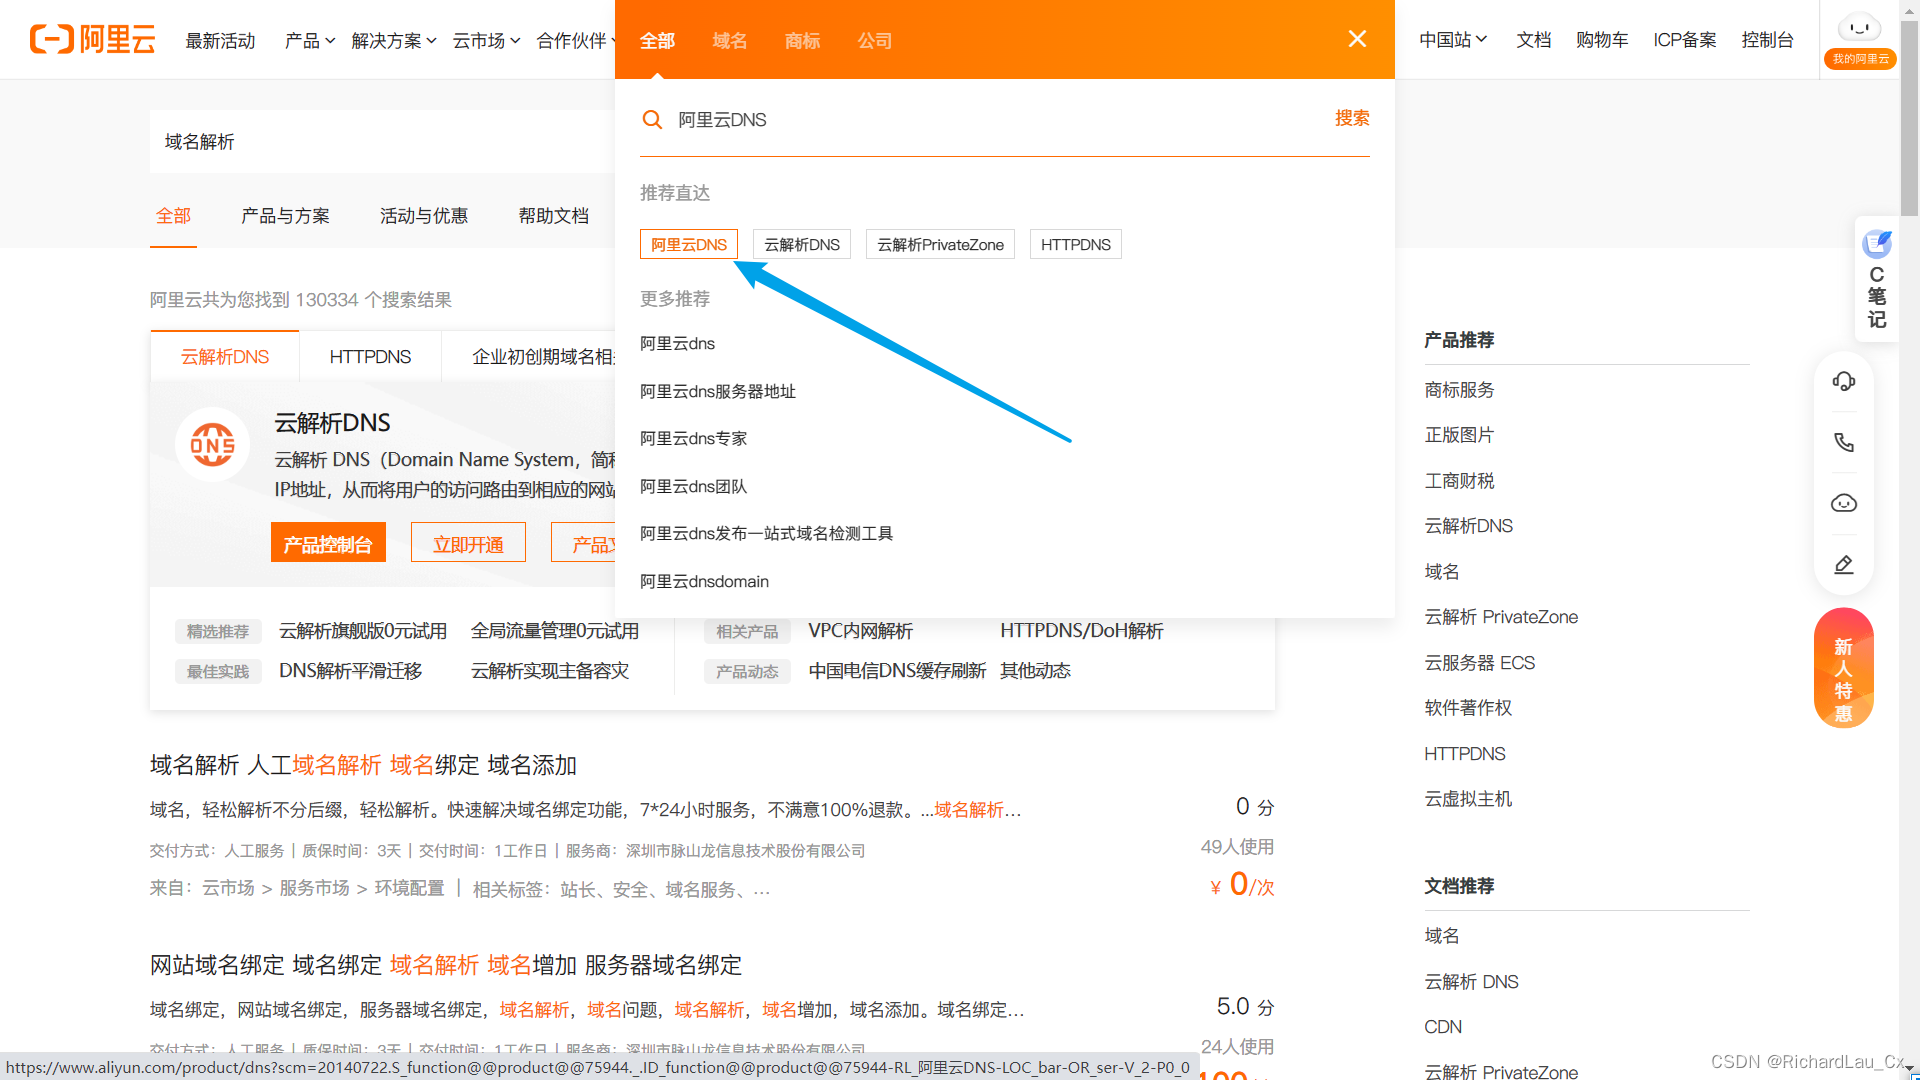Click the headset customer service icon
The image size is (1920, 1080).
pos(1844,381)
